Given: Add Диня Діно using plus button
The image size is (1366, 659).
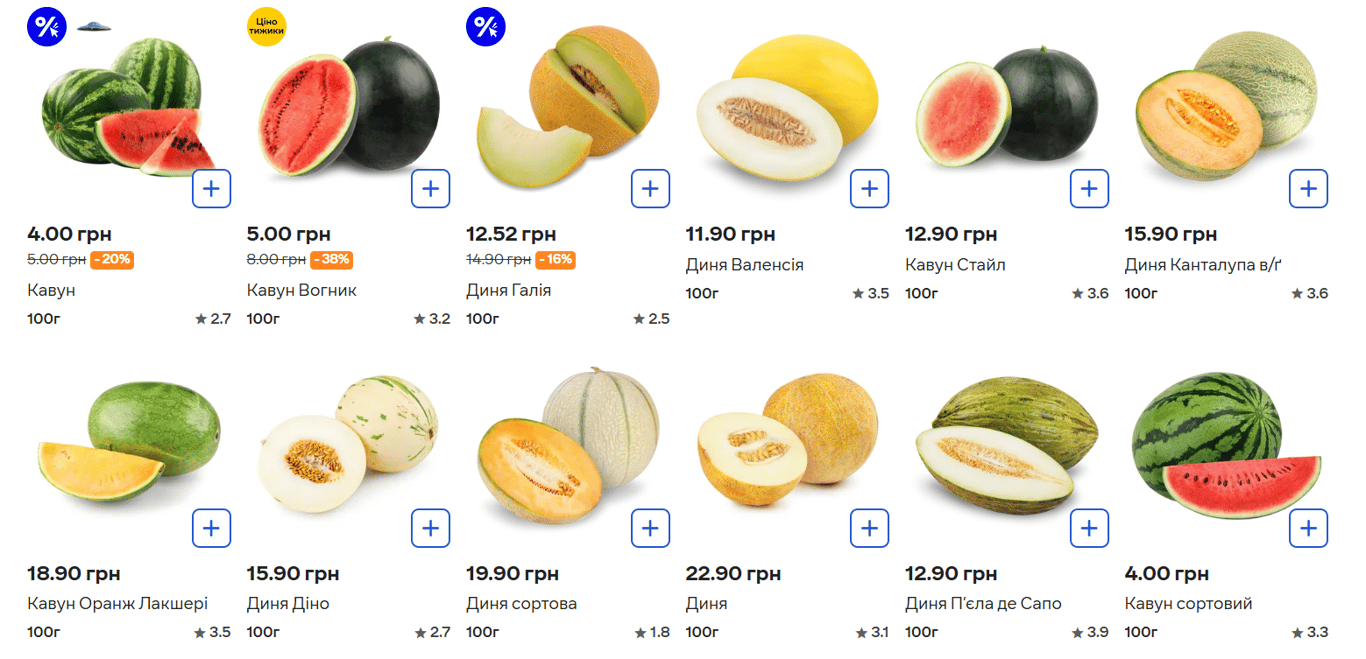Looking at the screenshot, I should 431,528.
